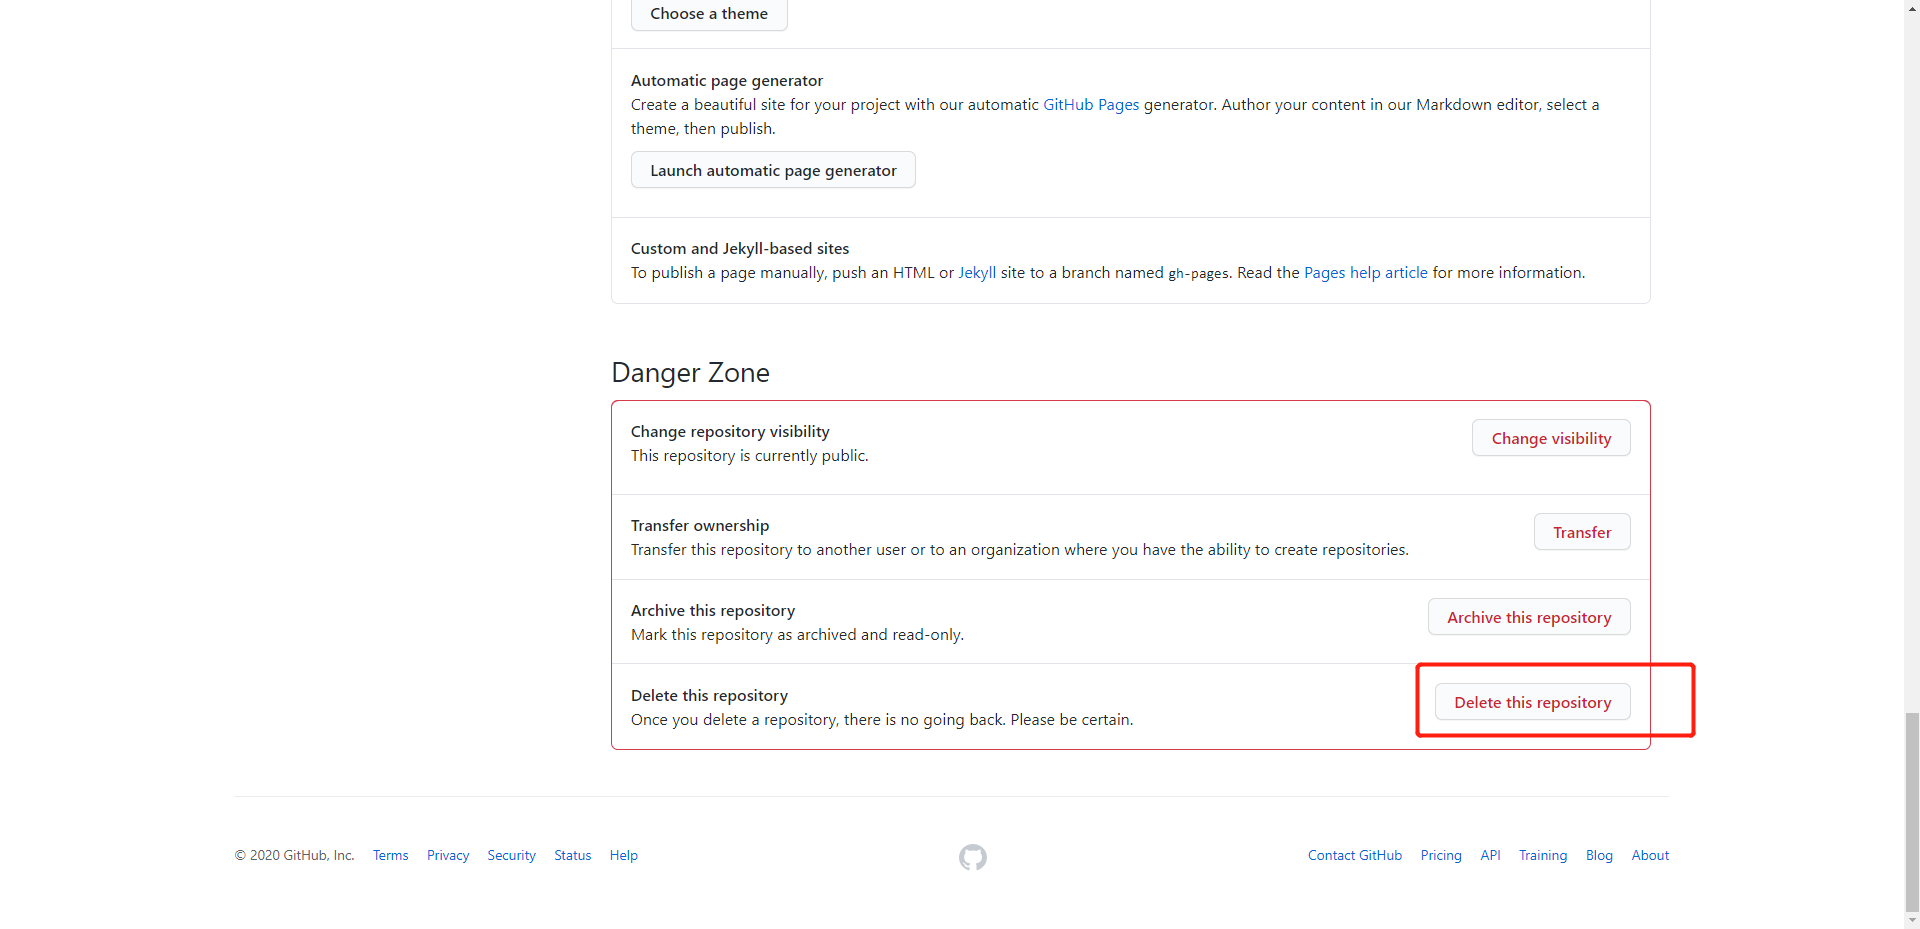Open the Terms footer link
1920x929 pixels.
coord(390,856)
